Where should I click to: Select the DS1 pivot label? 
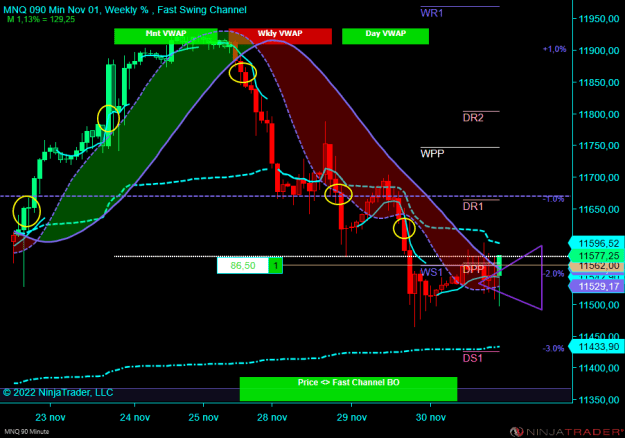coord(472,358)
